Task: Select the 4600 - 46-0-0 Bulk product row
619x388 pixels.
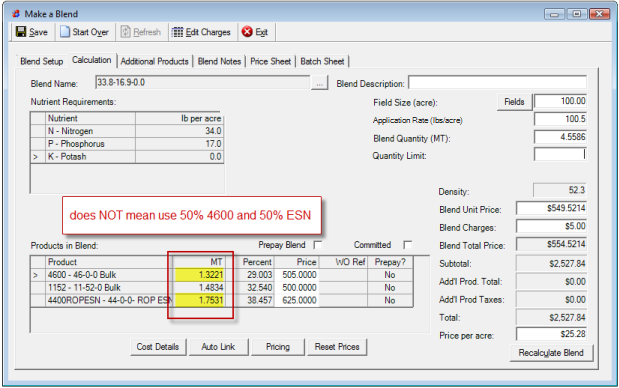Action: click(222, 275)
